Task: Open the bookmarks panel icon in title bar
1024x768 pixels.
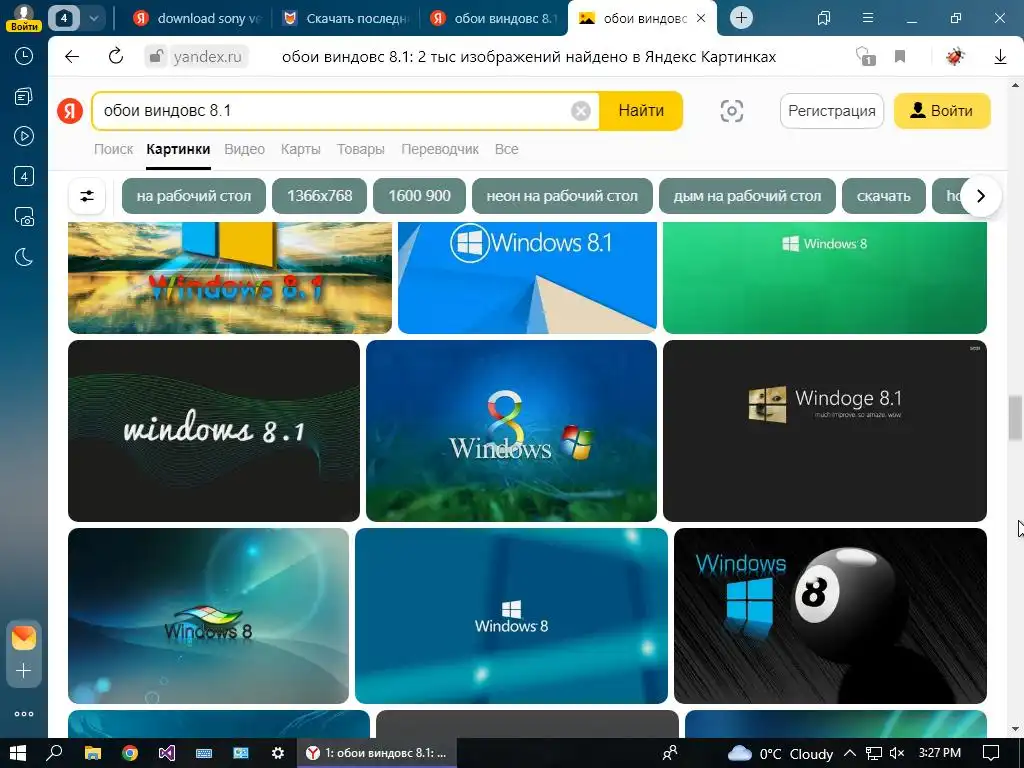Action: pos(824,18)
